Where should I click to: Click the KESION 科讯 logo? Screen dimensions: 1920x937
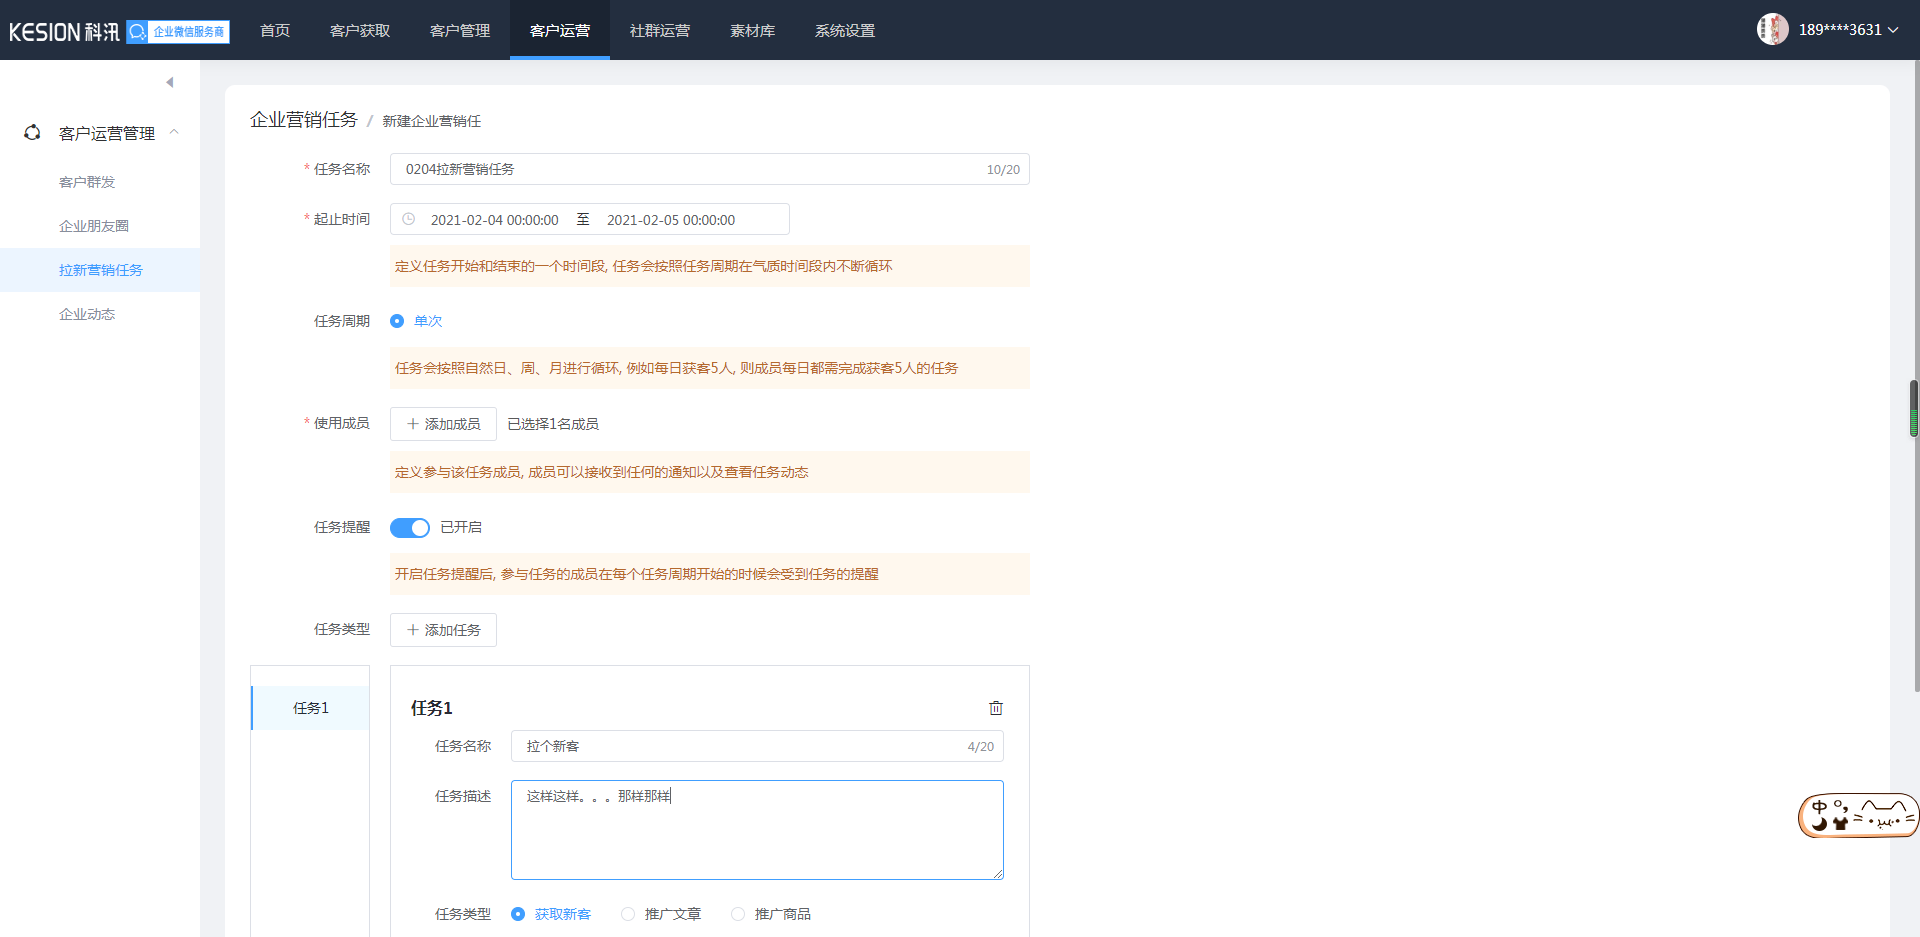pos(64,32)
